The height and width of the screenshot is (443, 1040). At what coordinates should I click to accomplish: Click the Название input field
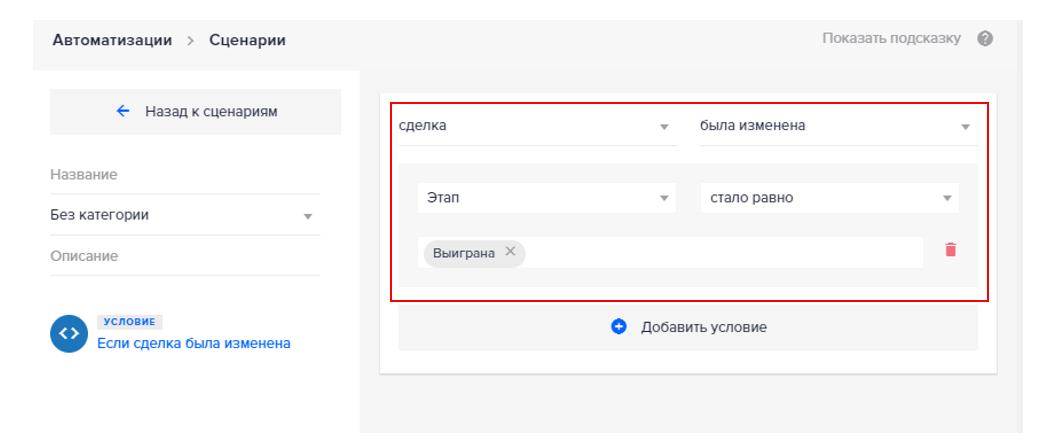pyautogui.click(x=184, y=175)
